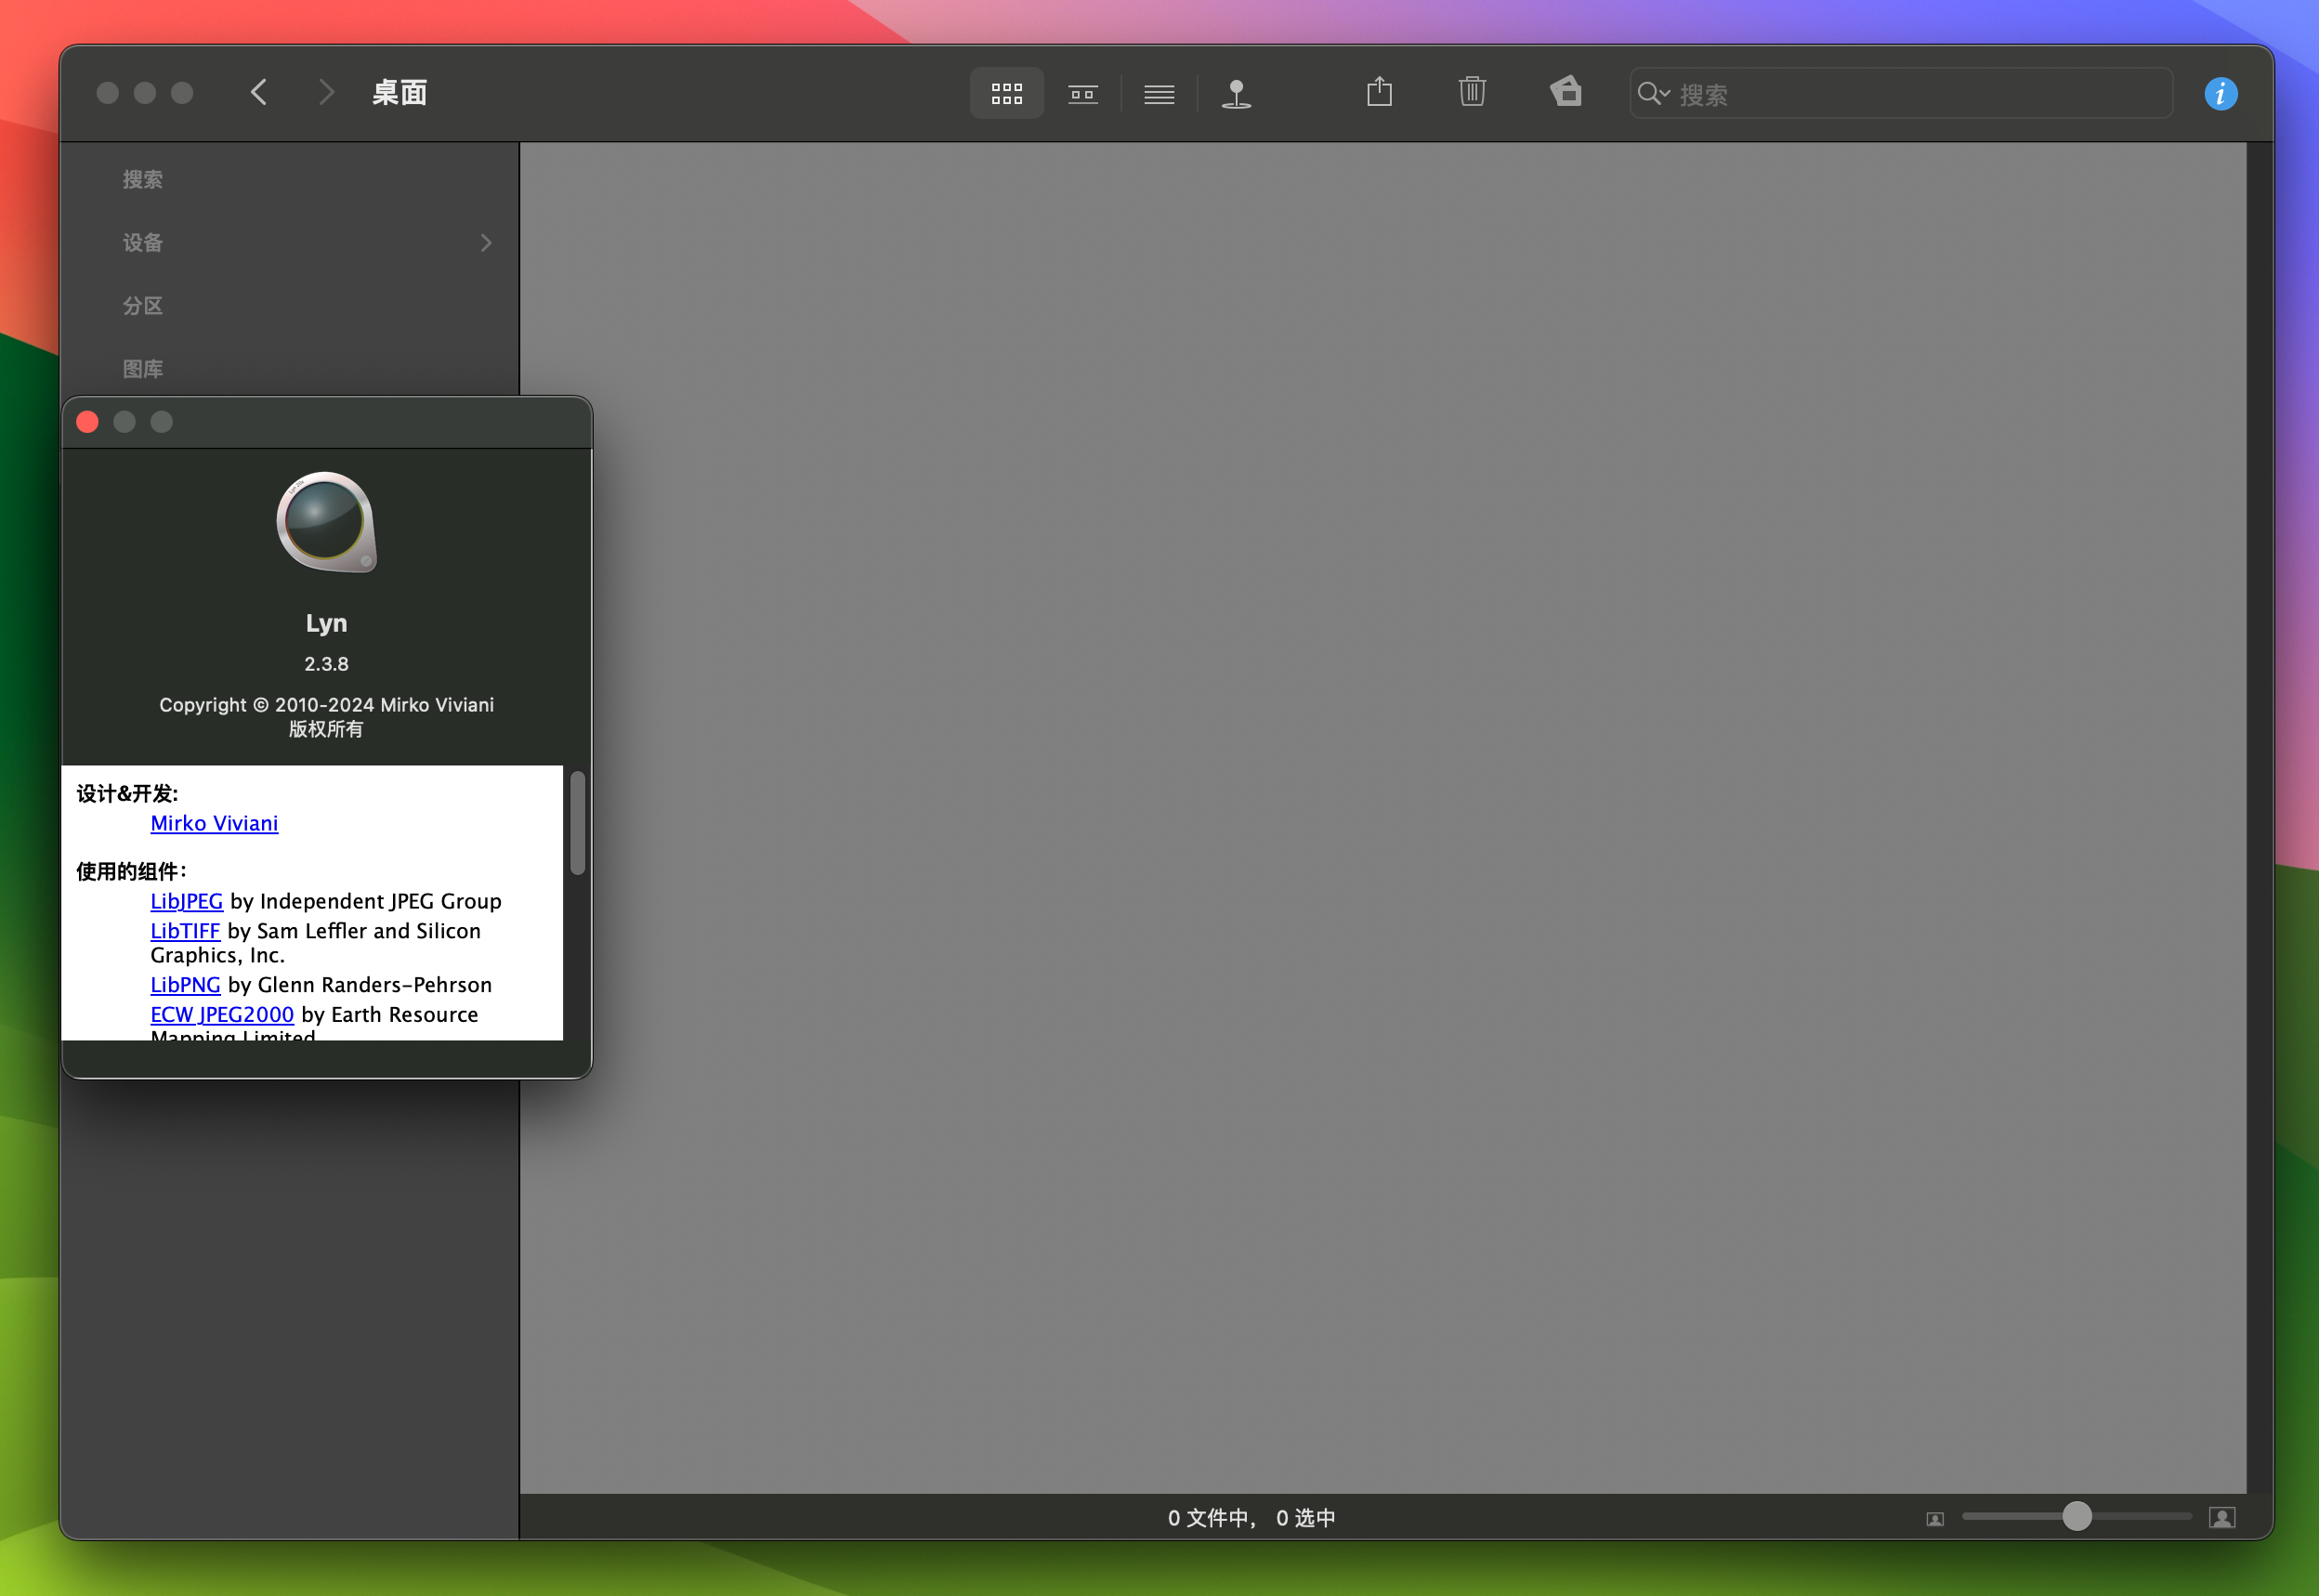Select 图库 in the sidebar

(143, 369)
